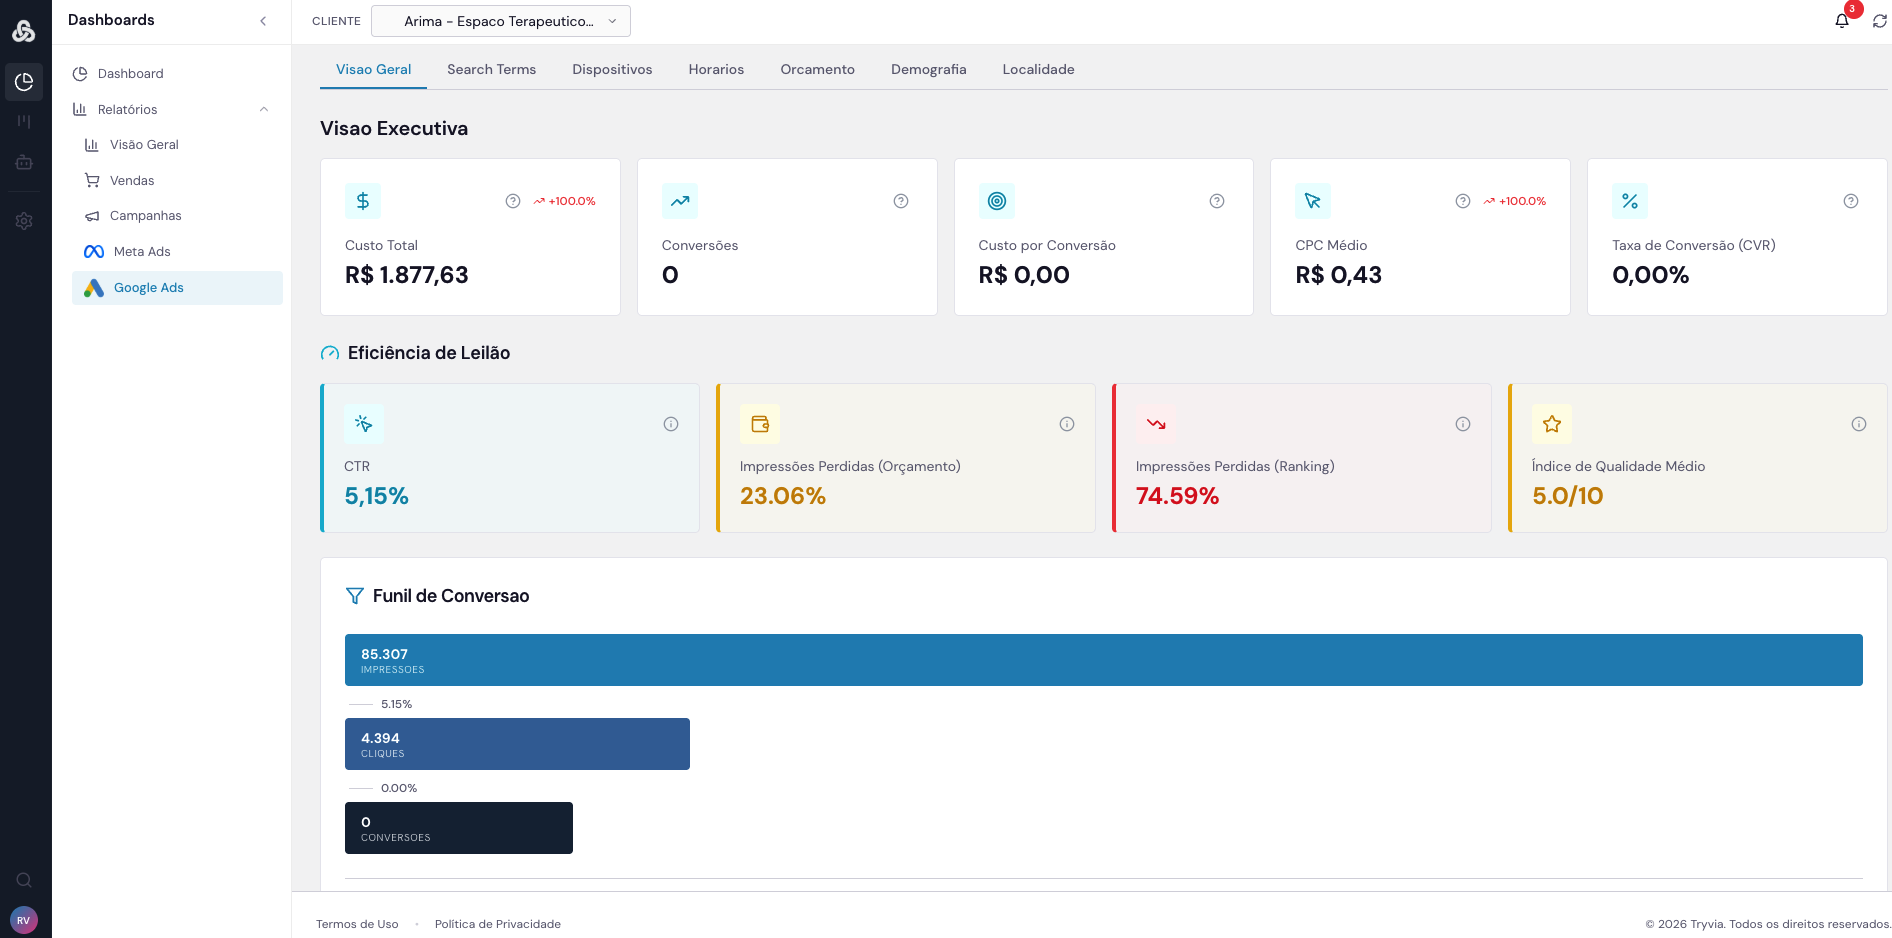Select the pie chart dashboards icon in sidebar
The width and height of the screenshot is (1892, 938).
tap(24, 82)
